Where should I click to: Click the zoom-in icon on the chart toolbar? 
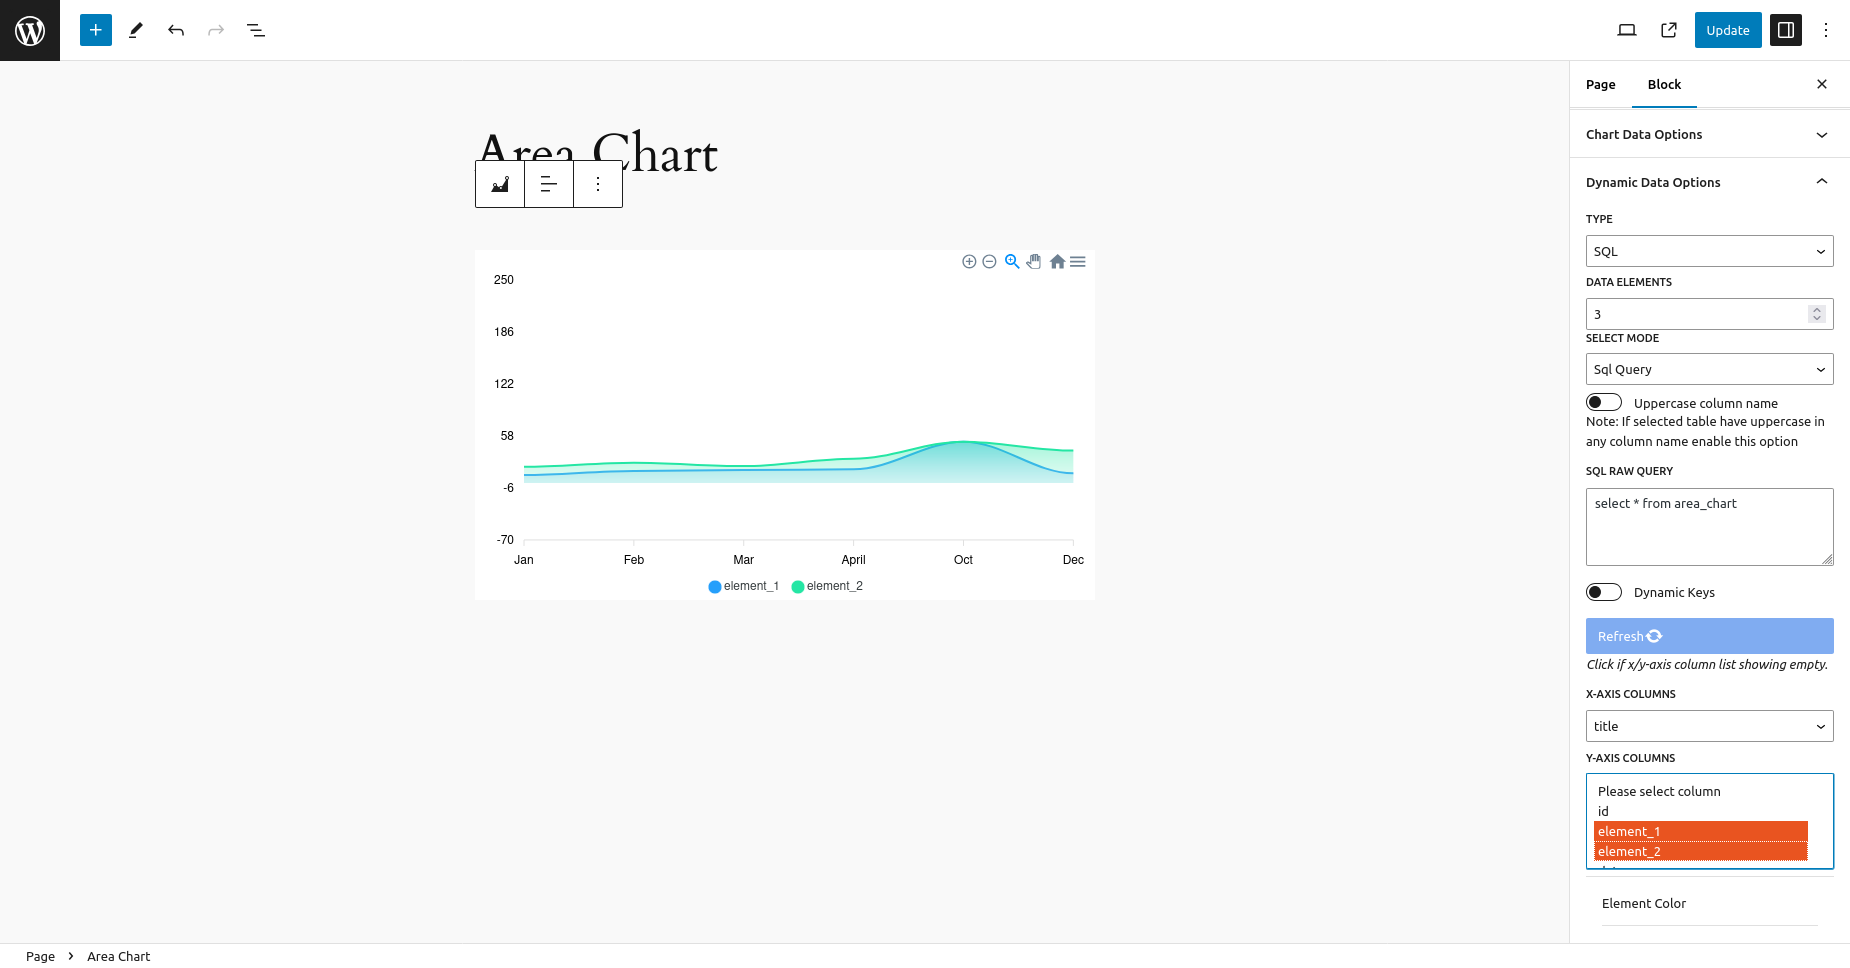968,261
